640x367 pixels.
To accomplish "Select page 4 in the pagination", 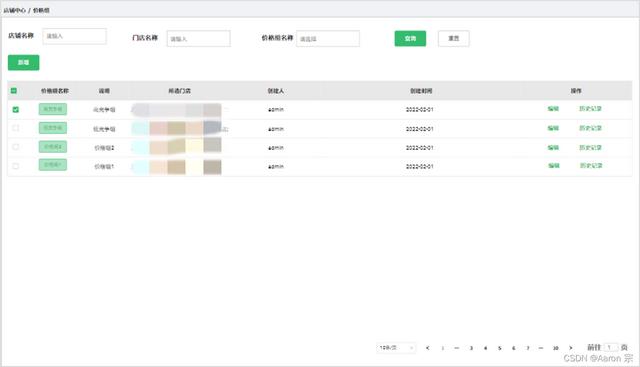I will tap(485, 348).
